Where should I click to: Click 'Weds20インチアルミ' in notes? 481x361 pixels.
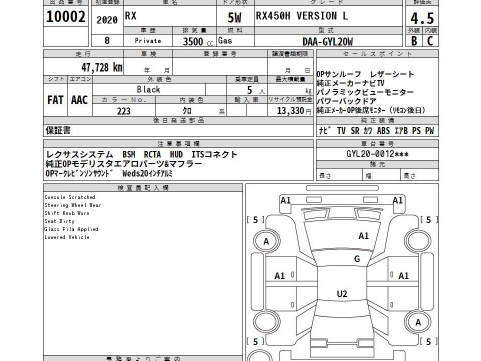point(148,173)
